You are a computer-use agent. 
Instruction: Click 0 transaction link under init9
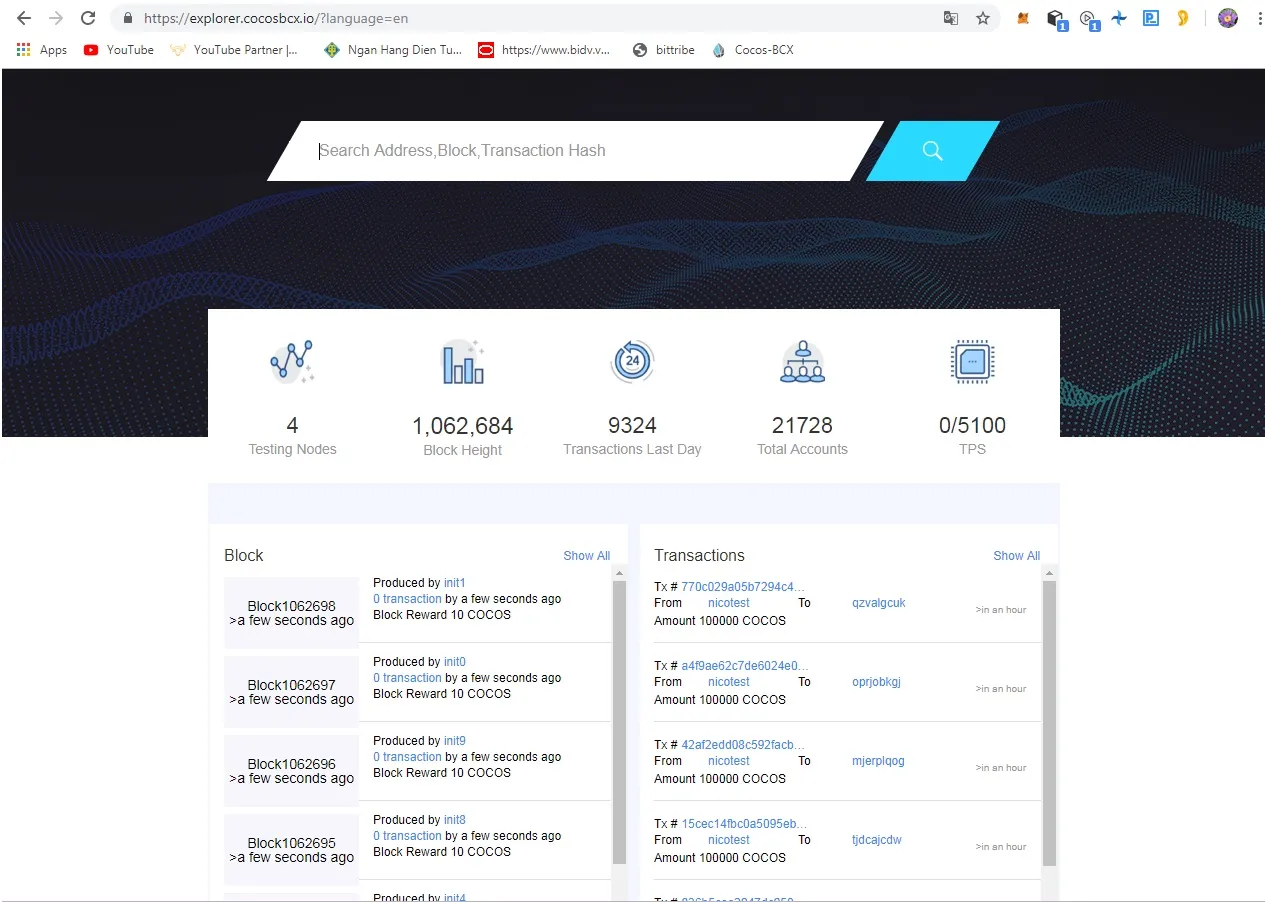coord(407,757)
